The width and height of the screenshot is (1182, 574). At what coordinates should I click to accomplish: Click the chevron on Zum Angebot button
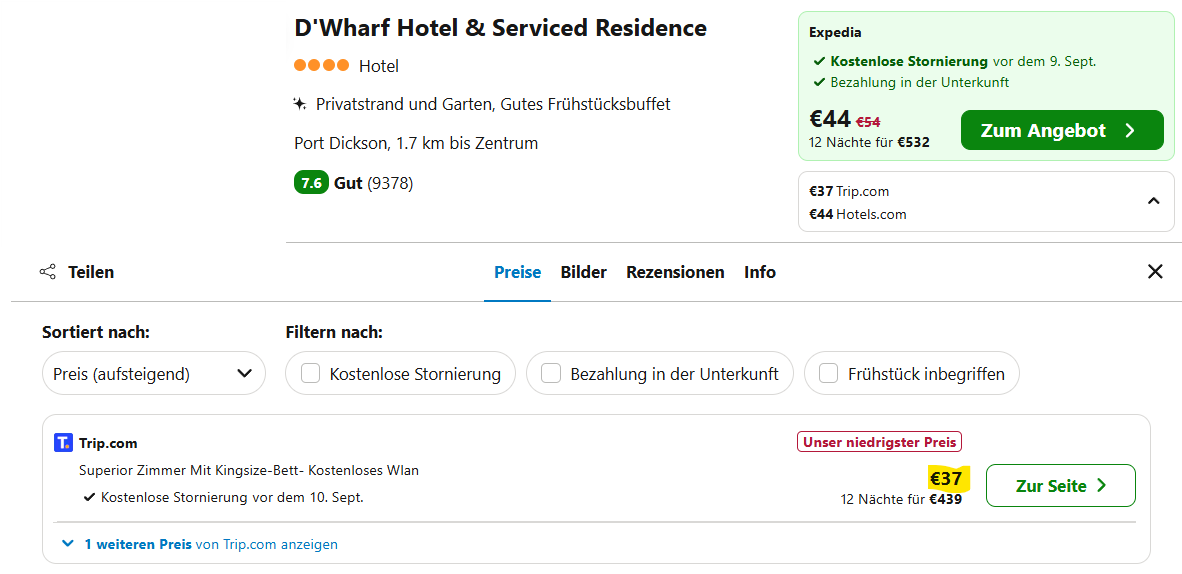(1130, 131)
